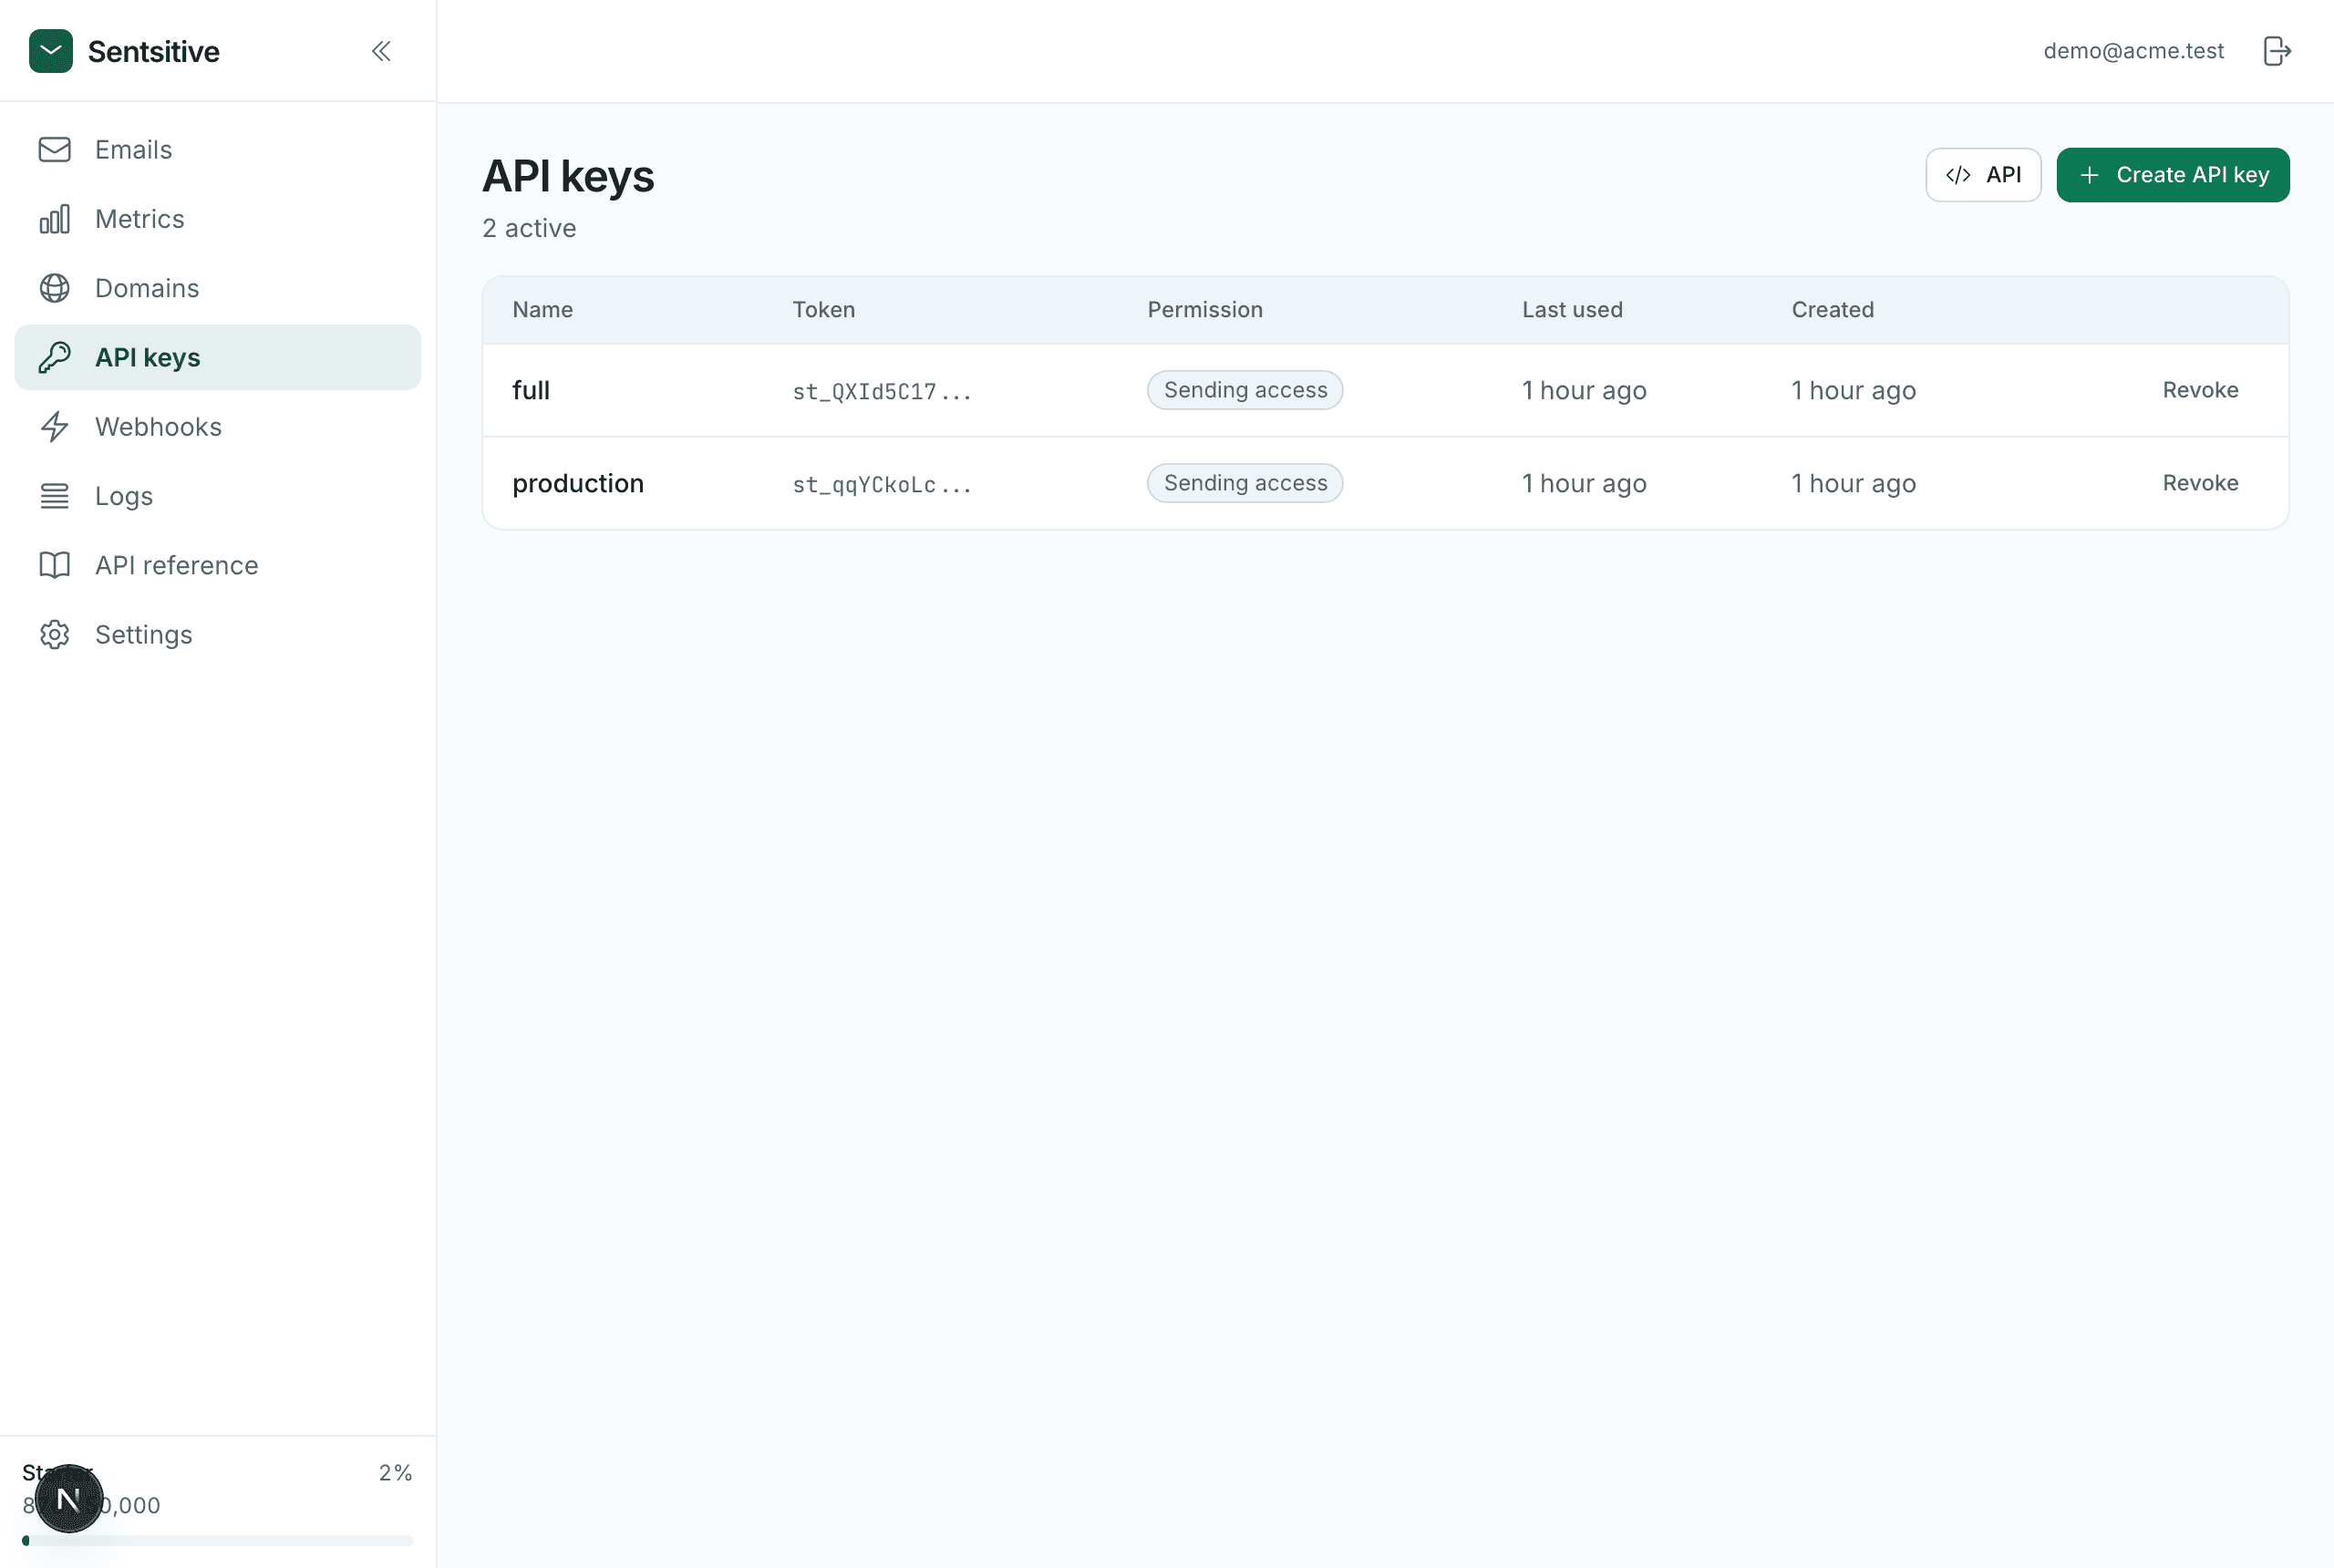This screenshot has height=1568, width=2334.
Task: Click the Name column header
Action: tap(543, 310)
